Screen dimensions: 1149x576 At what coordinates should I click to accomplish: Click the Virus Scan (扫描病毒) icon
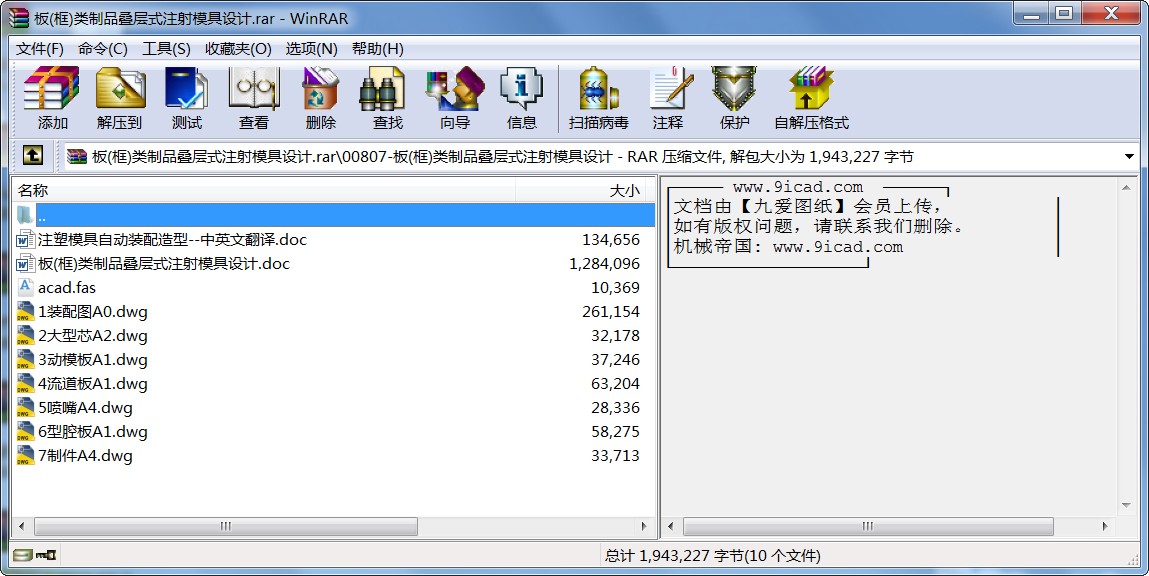[x=598, y=98]
